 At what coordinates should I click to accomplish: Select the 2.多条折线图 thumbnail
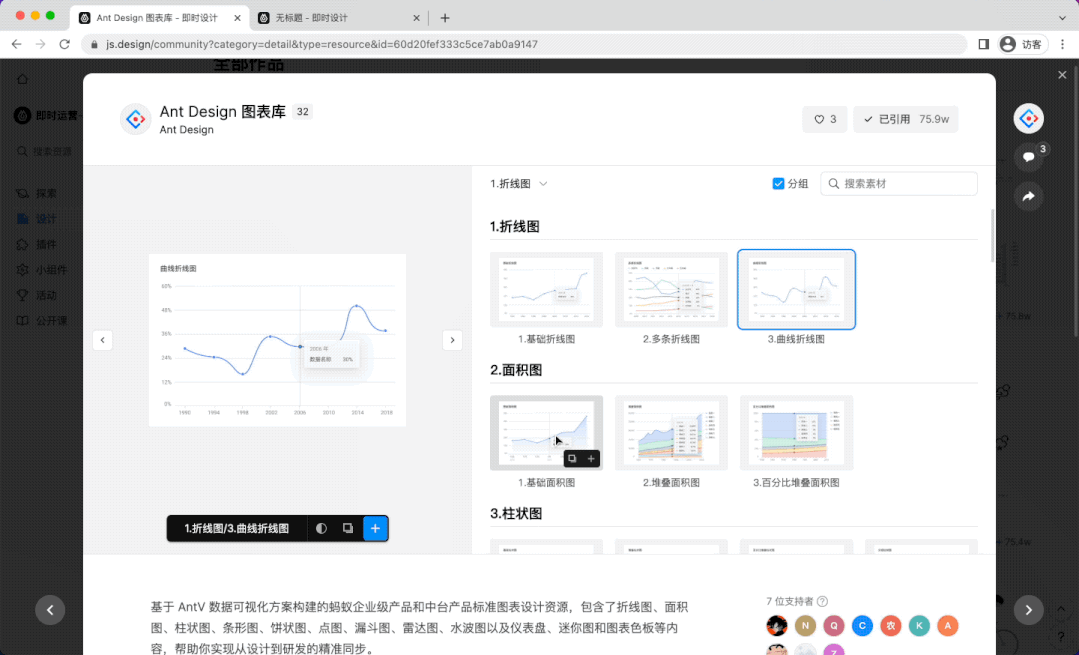[x=671, y=290]
